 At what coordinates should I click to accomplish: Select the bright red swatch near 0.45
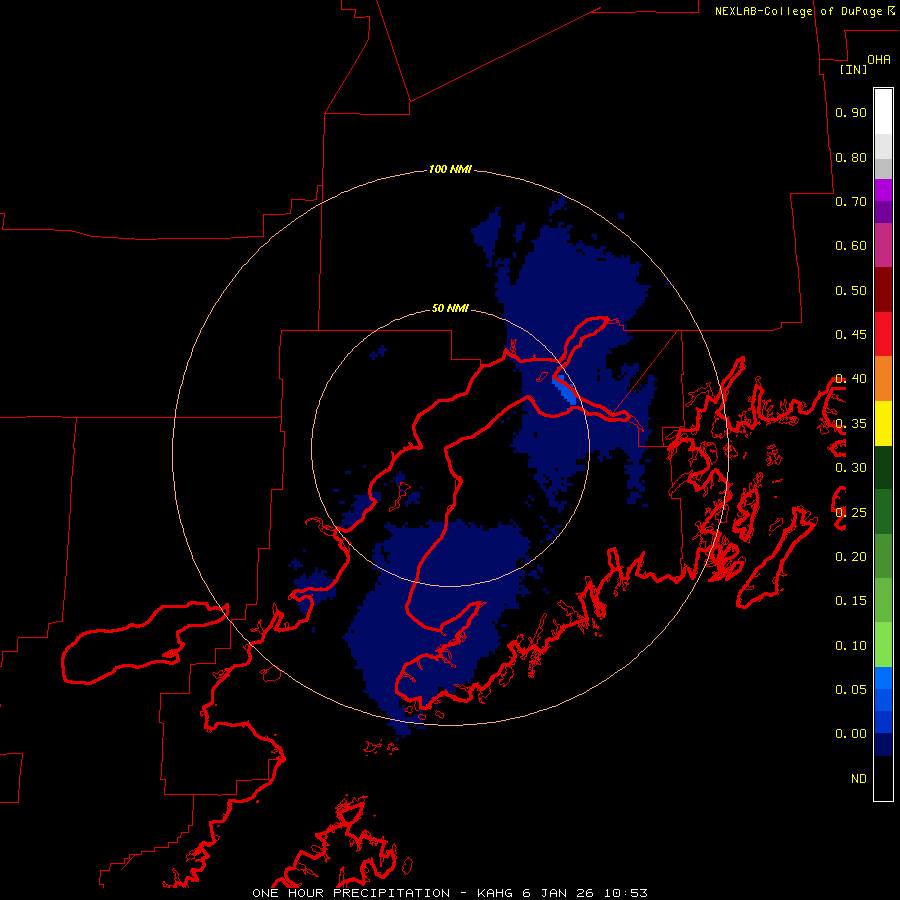click(x=883, y=334)
